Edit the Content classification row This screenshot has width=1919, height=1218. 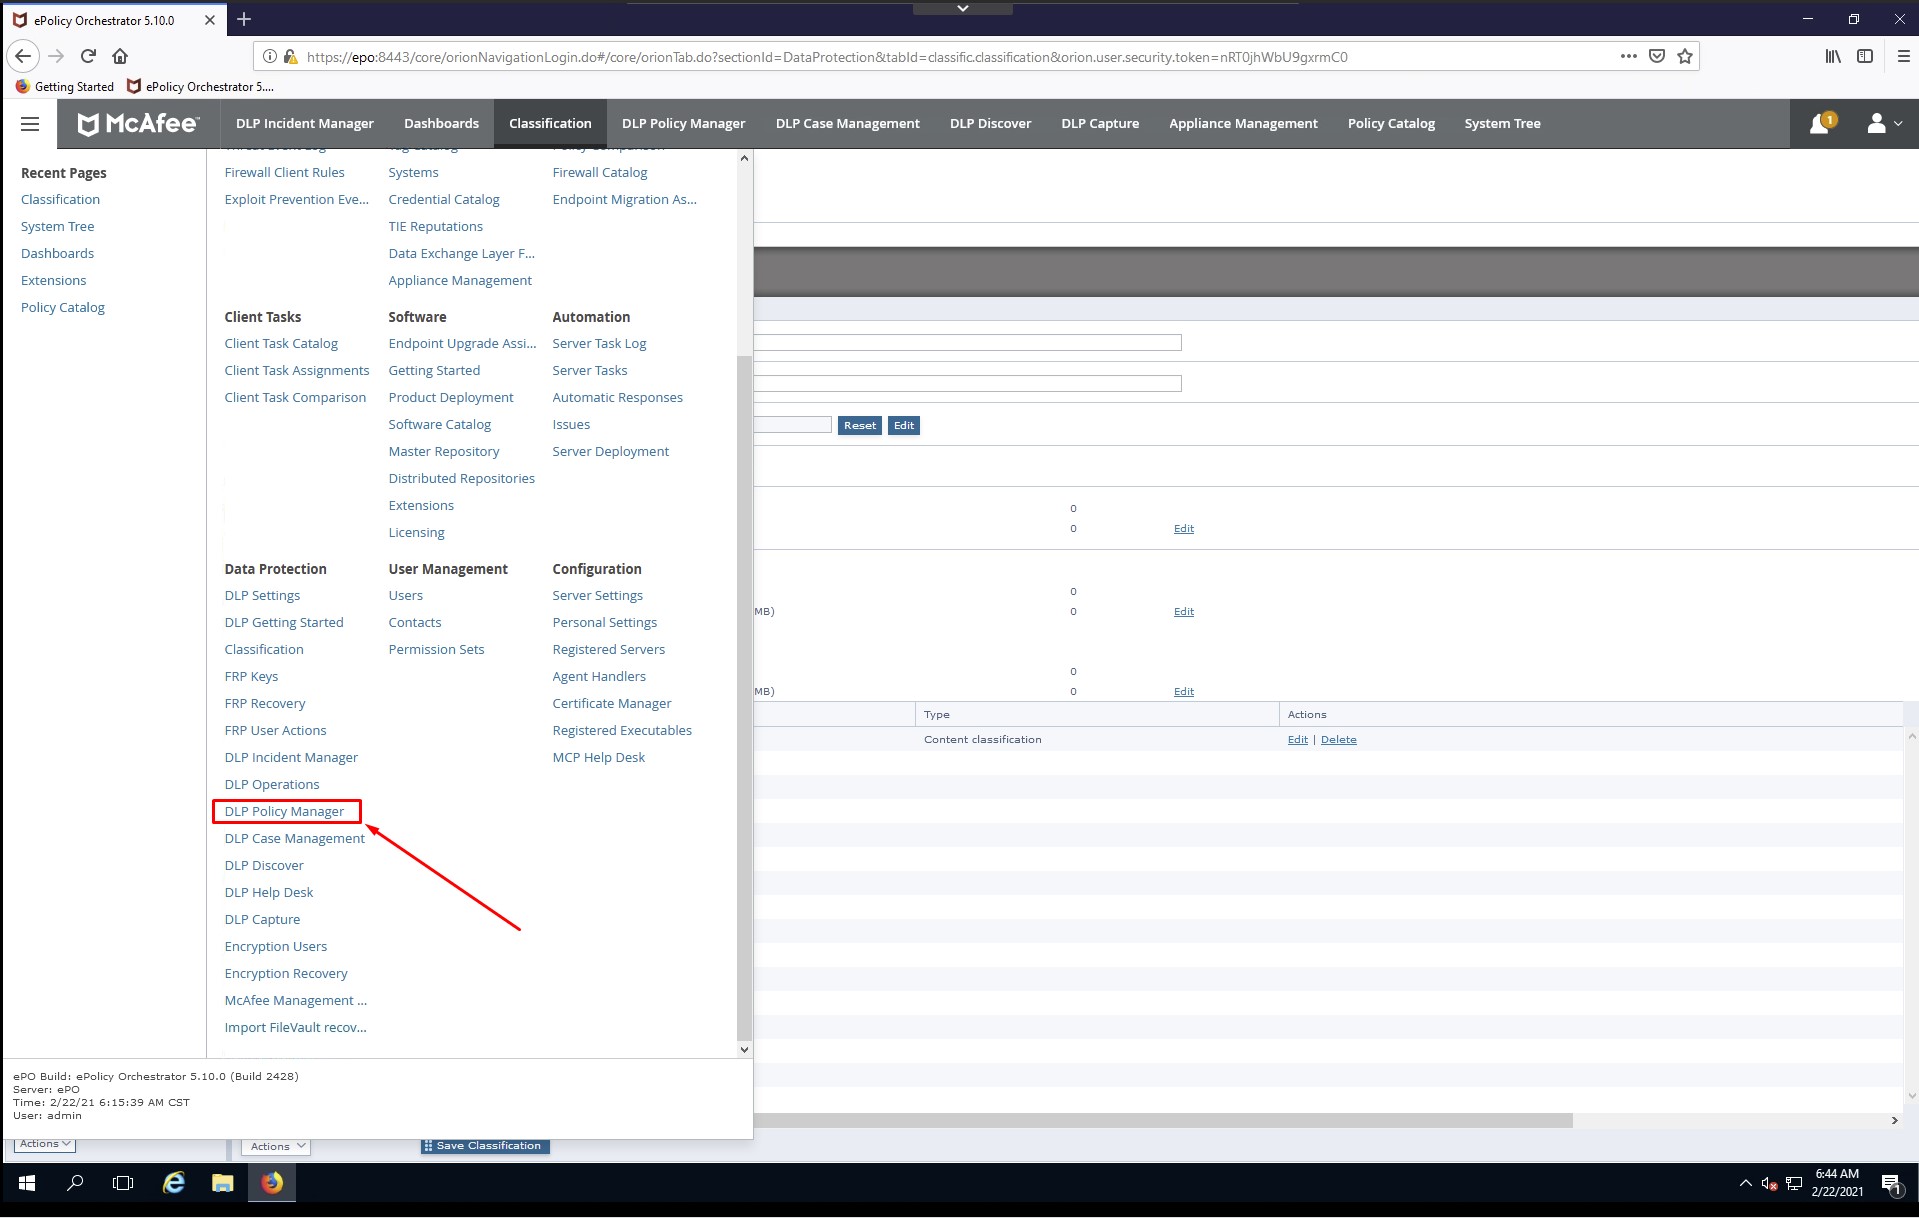1297,739
